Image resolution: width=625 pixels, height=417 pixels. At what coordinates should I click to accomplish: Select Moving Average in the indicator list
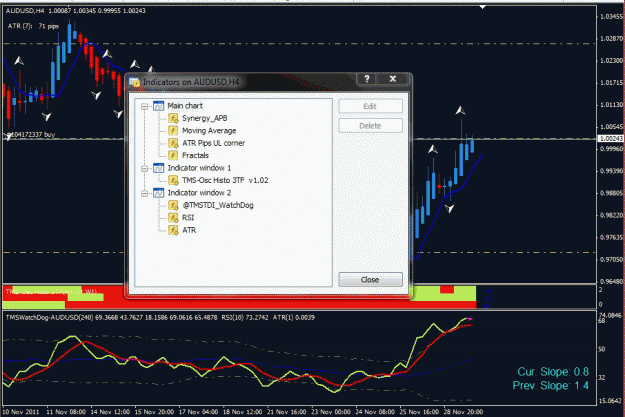[x=209, y=131]
